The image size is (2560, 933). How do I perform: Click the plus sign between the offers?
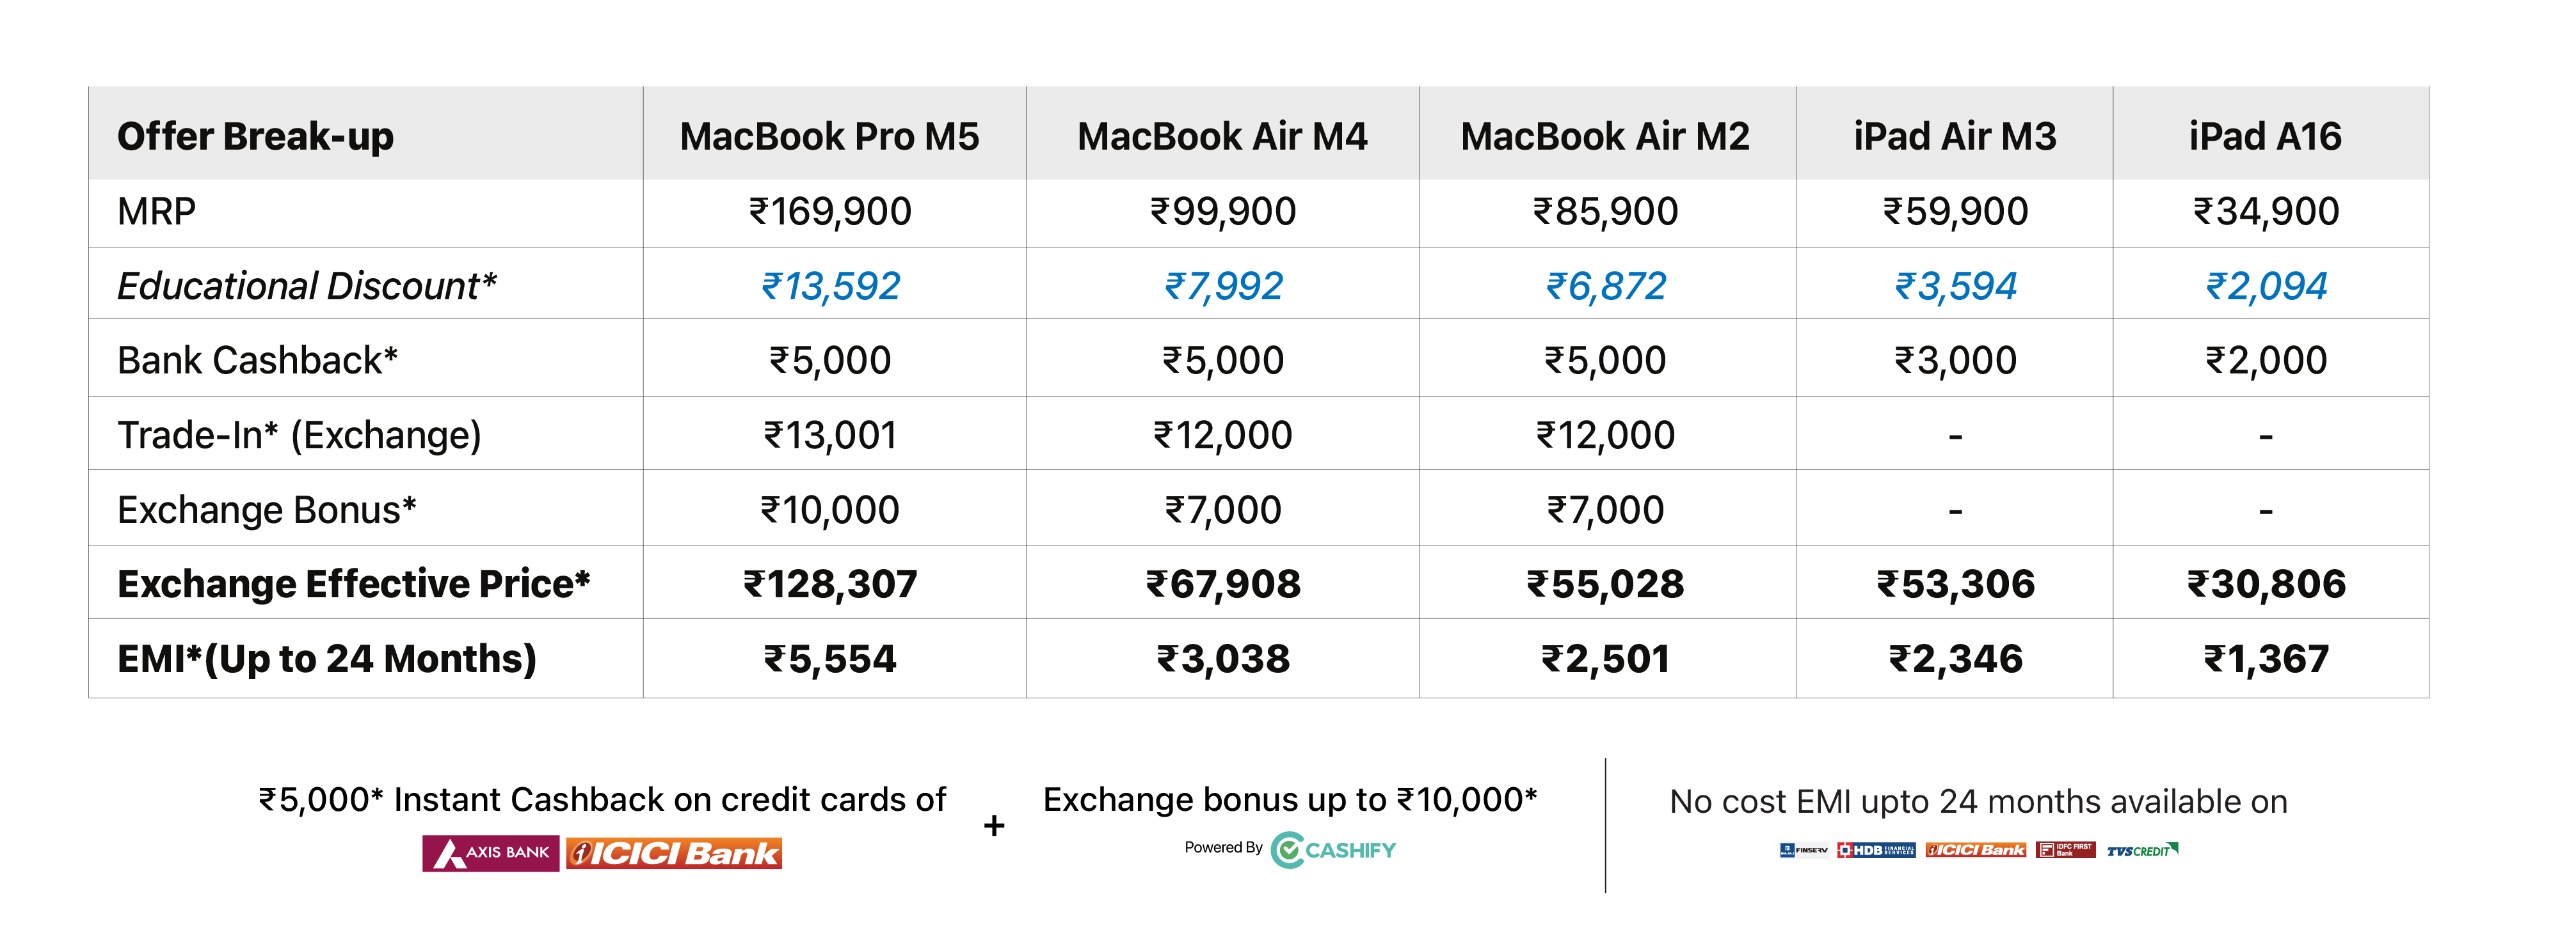tap(994, 826)
